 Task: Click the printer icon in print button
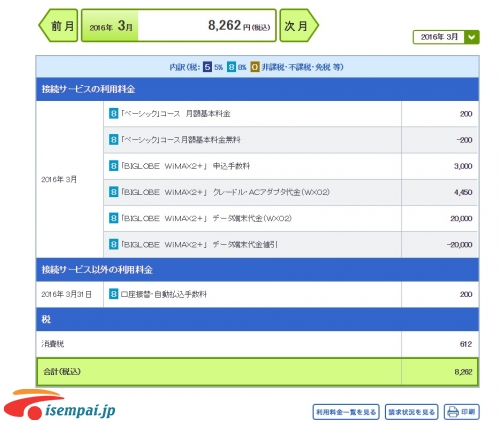(x=453, y=412)
